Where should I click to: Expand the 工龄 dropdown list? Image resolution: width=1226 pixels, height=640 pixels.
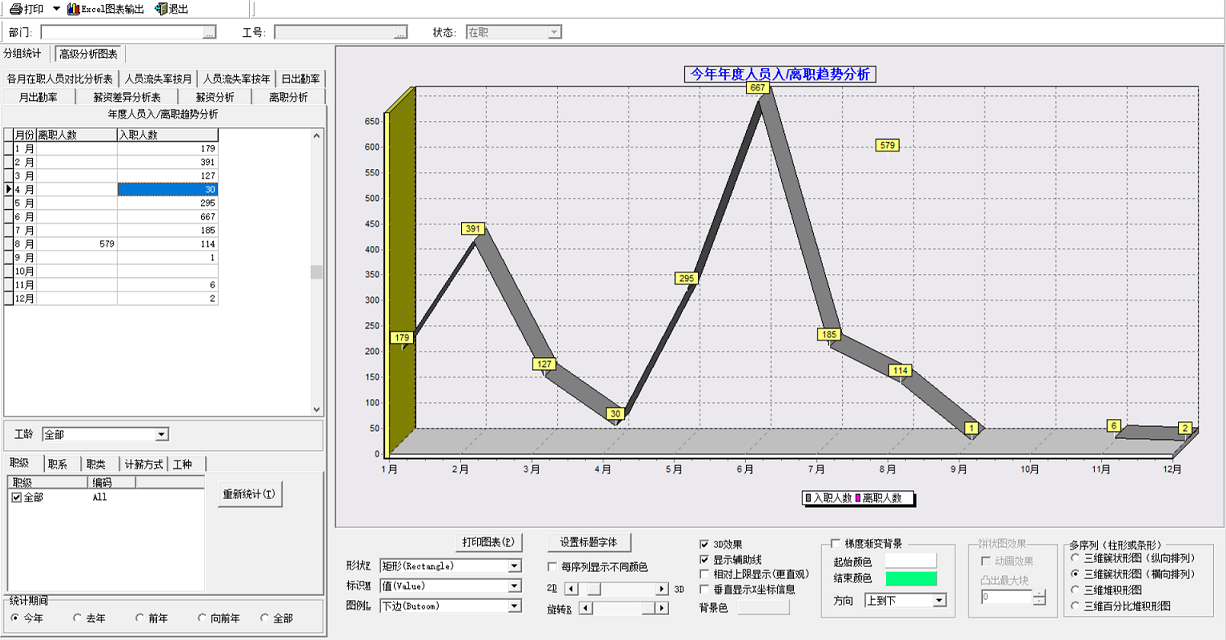pos(162,435)
